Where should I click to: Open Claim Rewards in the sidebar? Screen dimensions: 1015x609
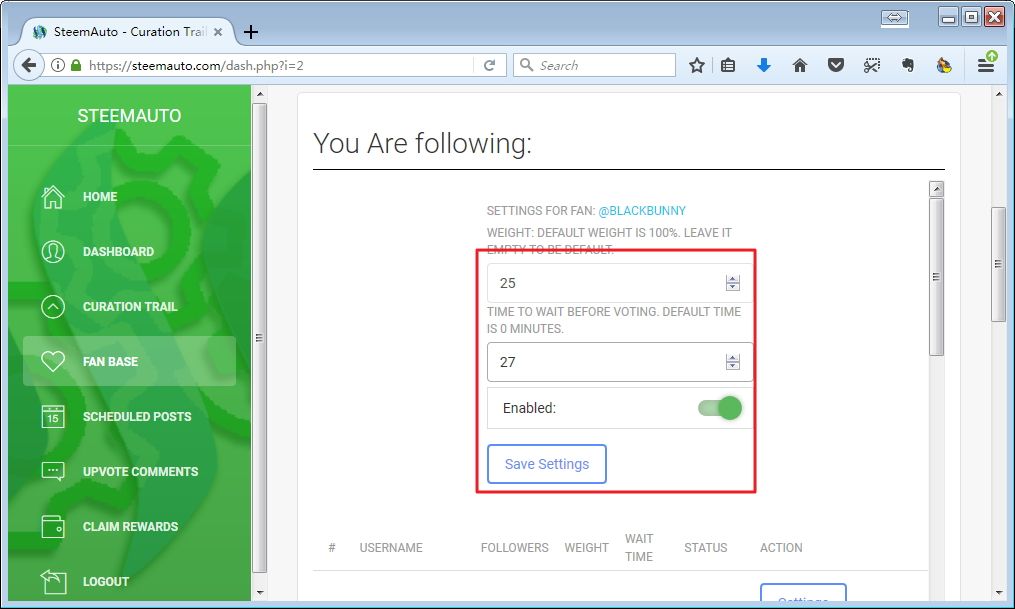(129, 526)
